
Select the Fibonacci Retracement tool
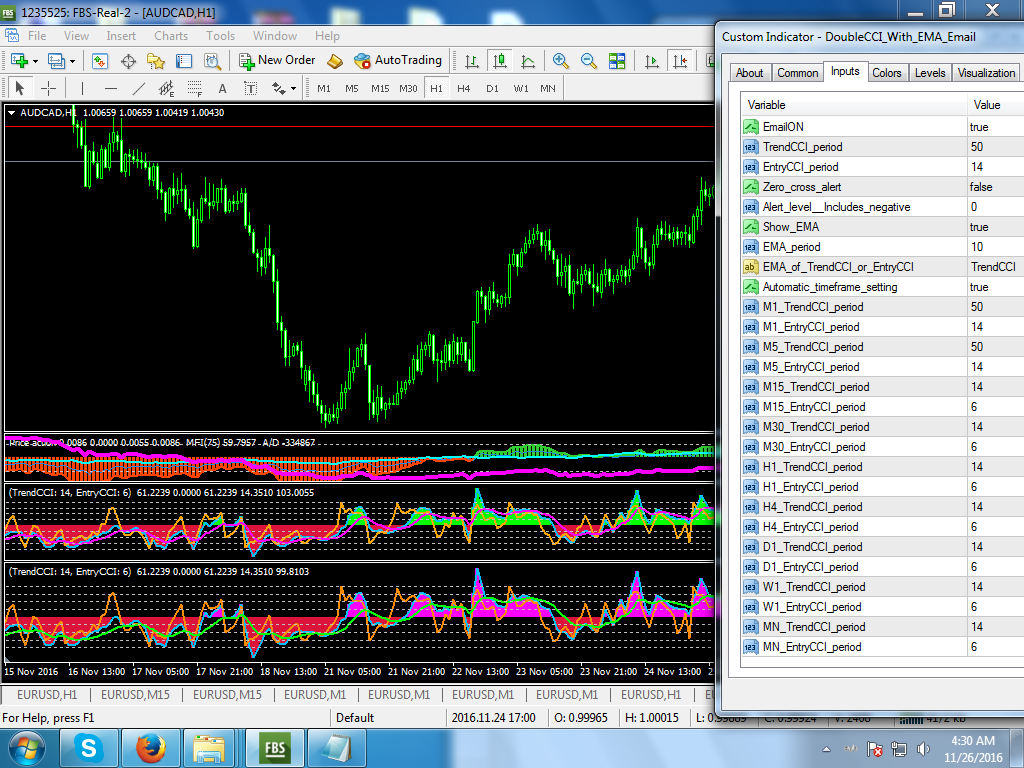tap(195, 88)
